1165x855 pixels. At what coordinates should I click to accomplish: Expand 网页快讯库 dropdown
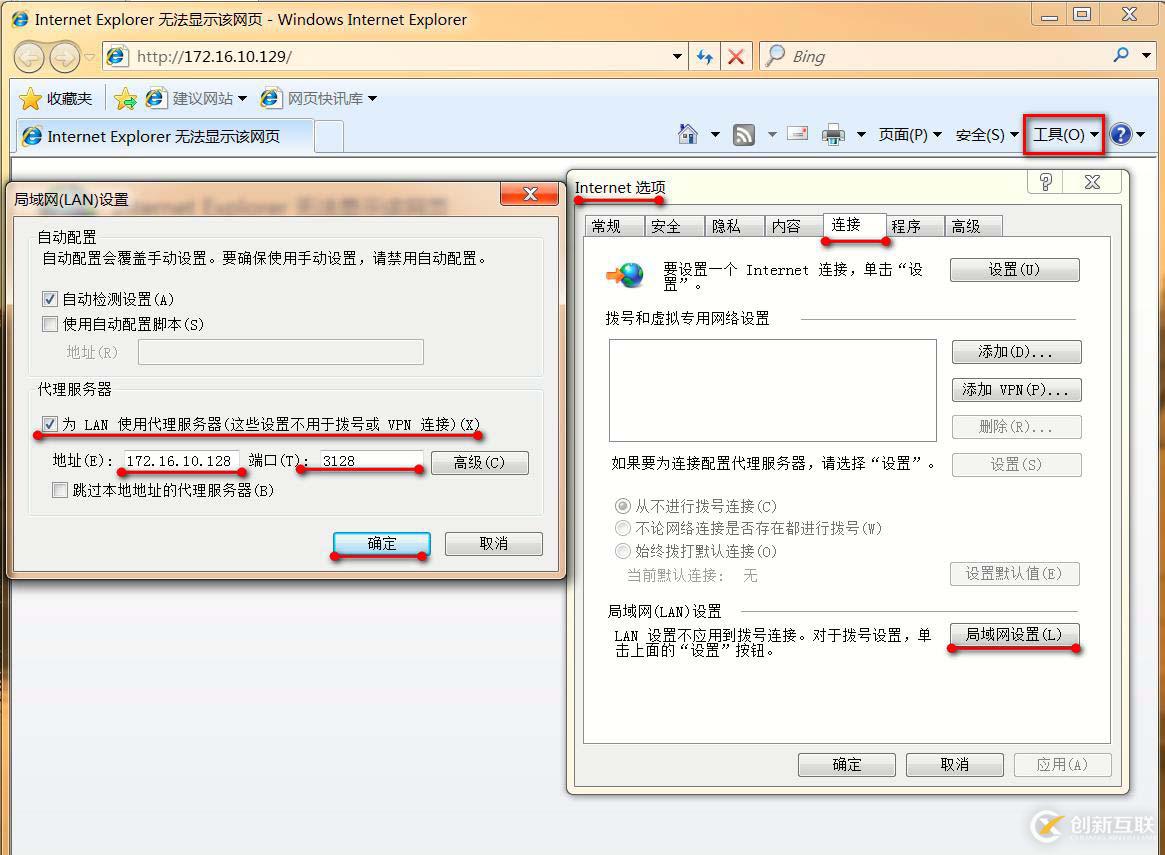pos(372,99)
